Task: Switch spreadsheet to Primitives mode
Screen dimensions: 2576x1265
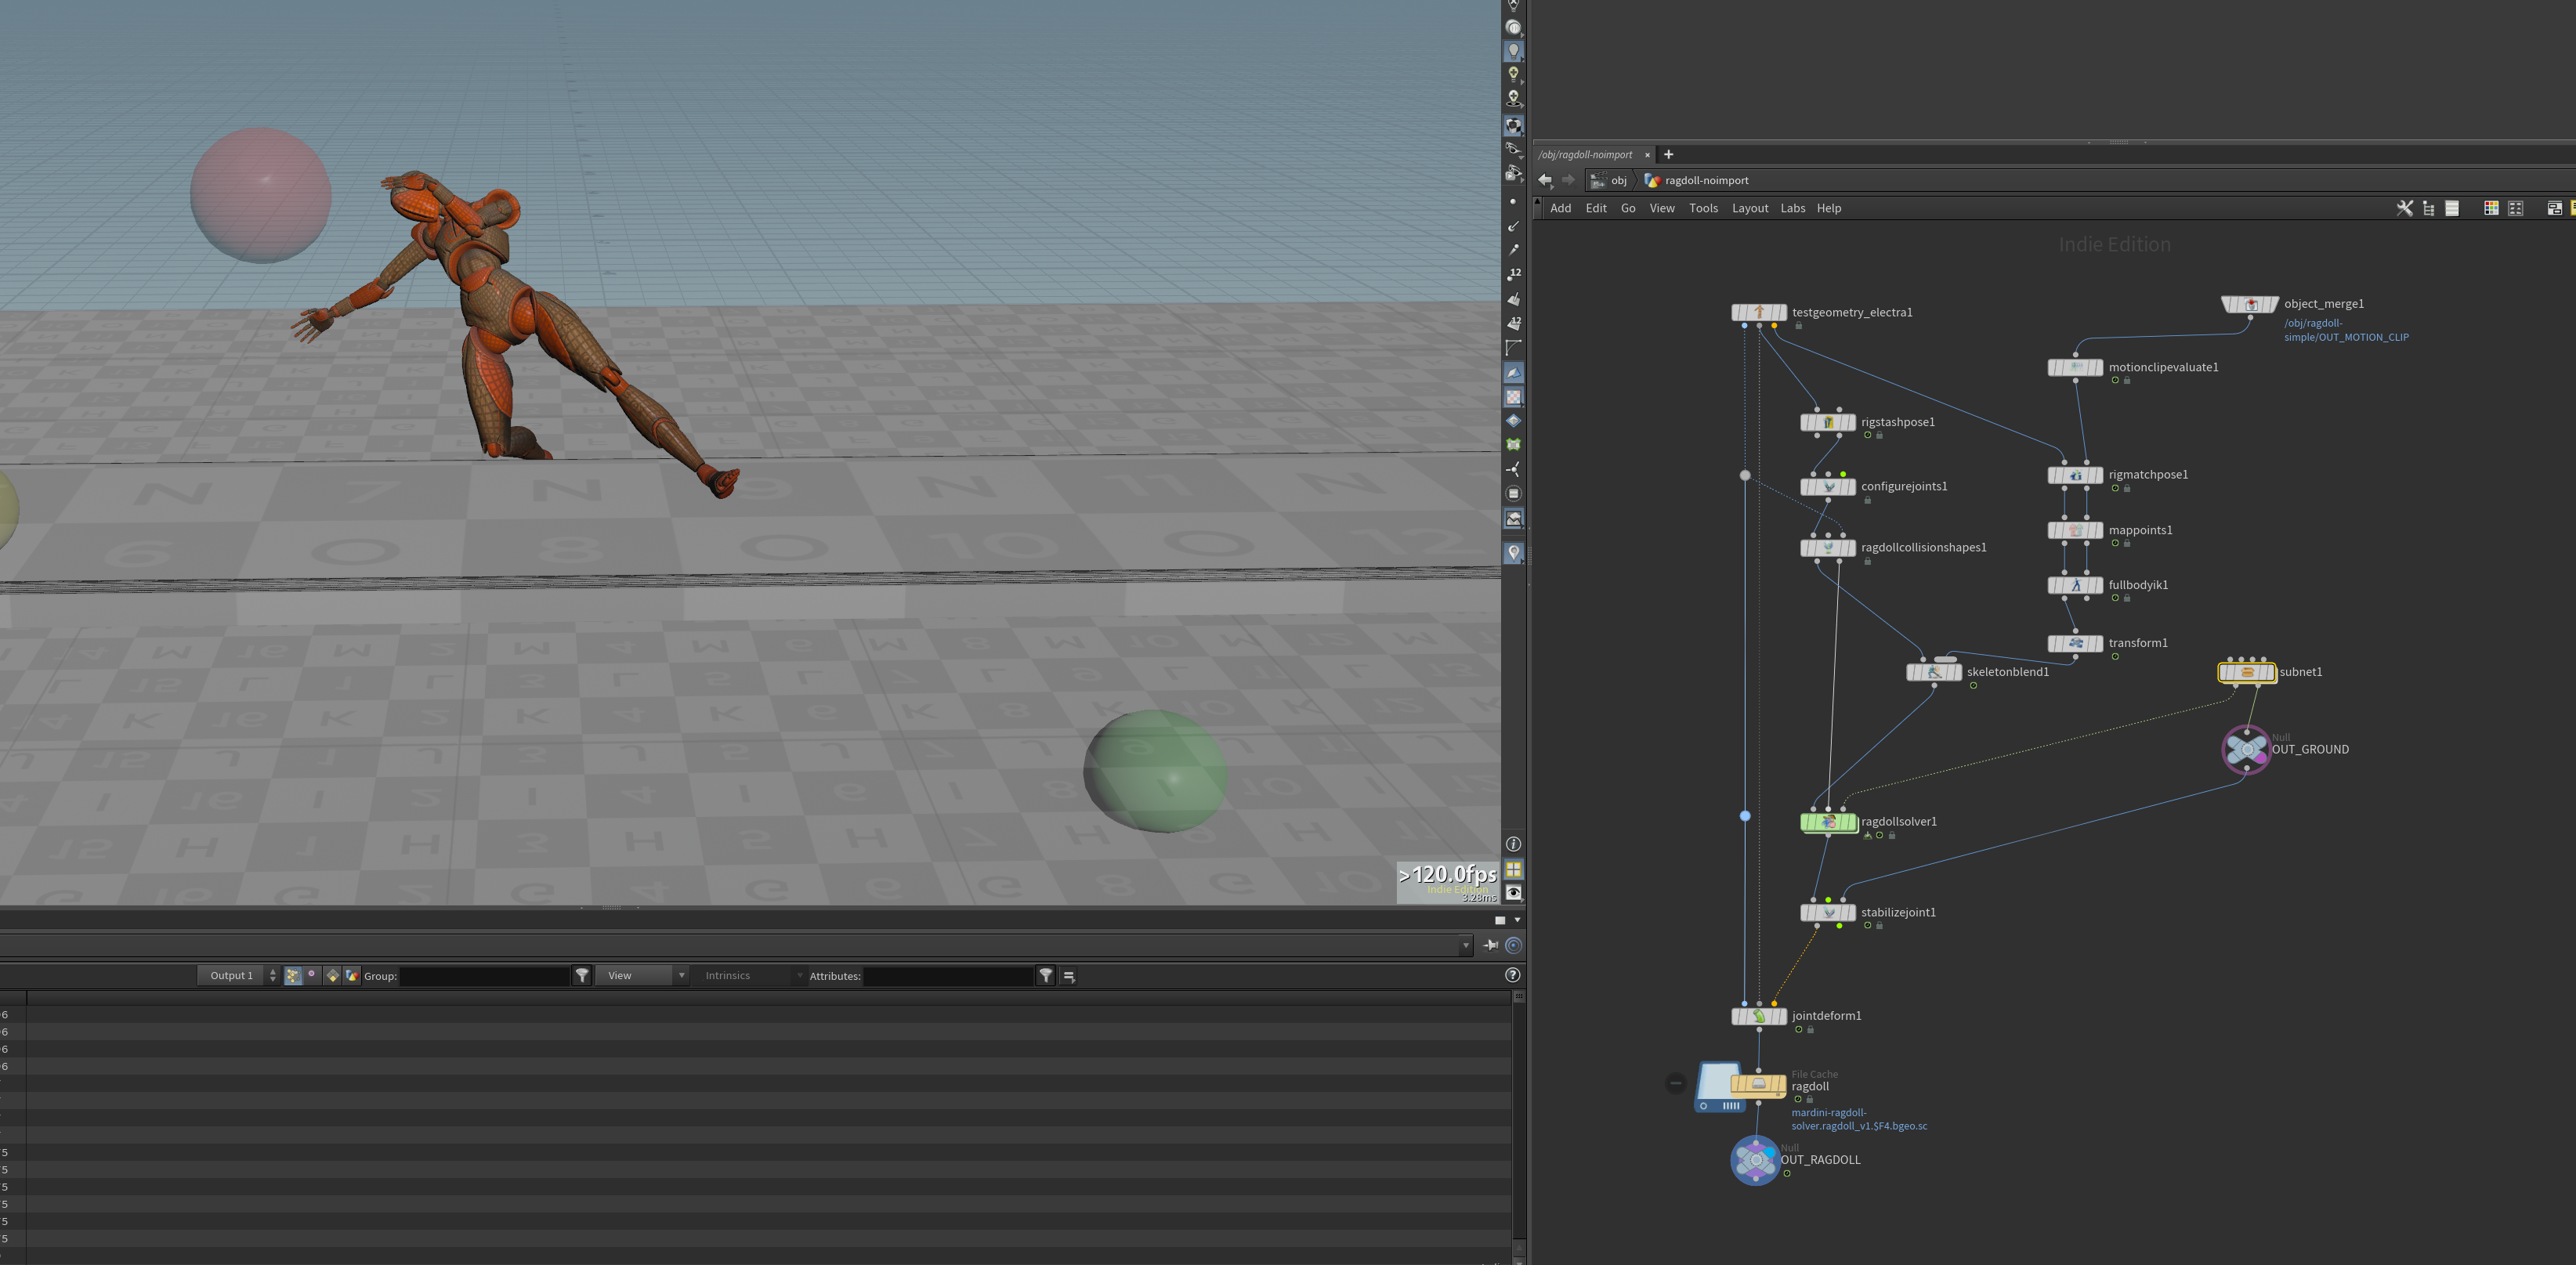Action: 332,975
